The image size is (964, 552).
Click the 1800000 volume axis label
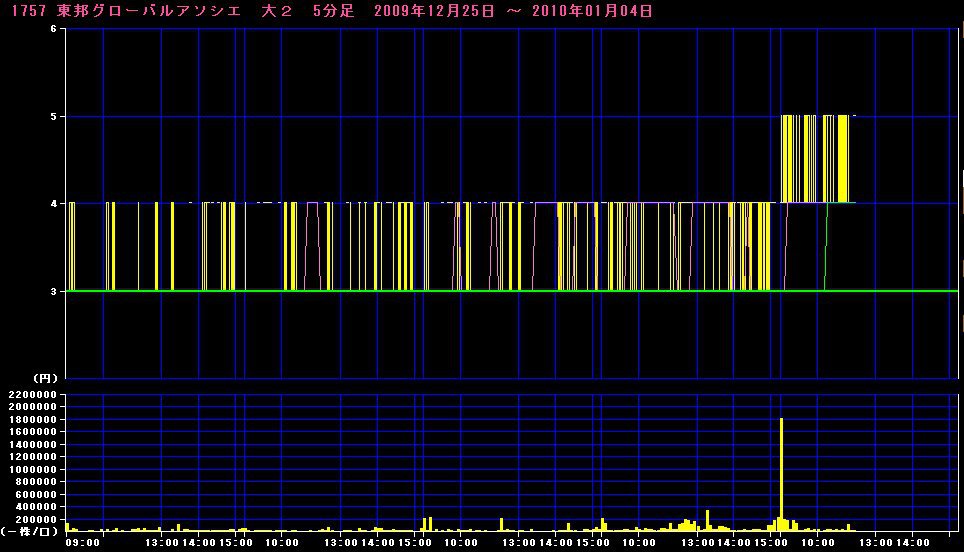30,420
